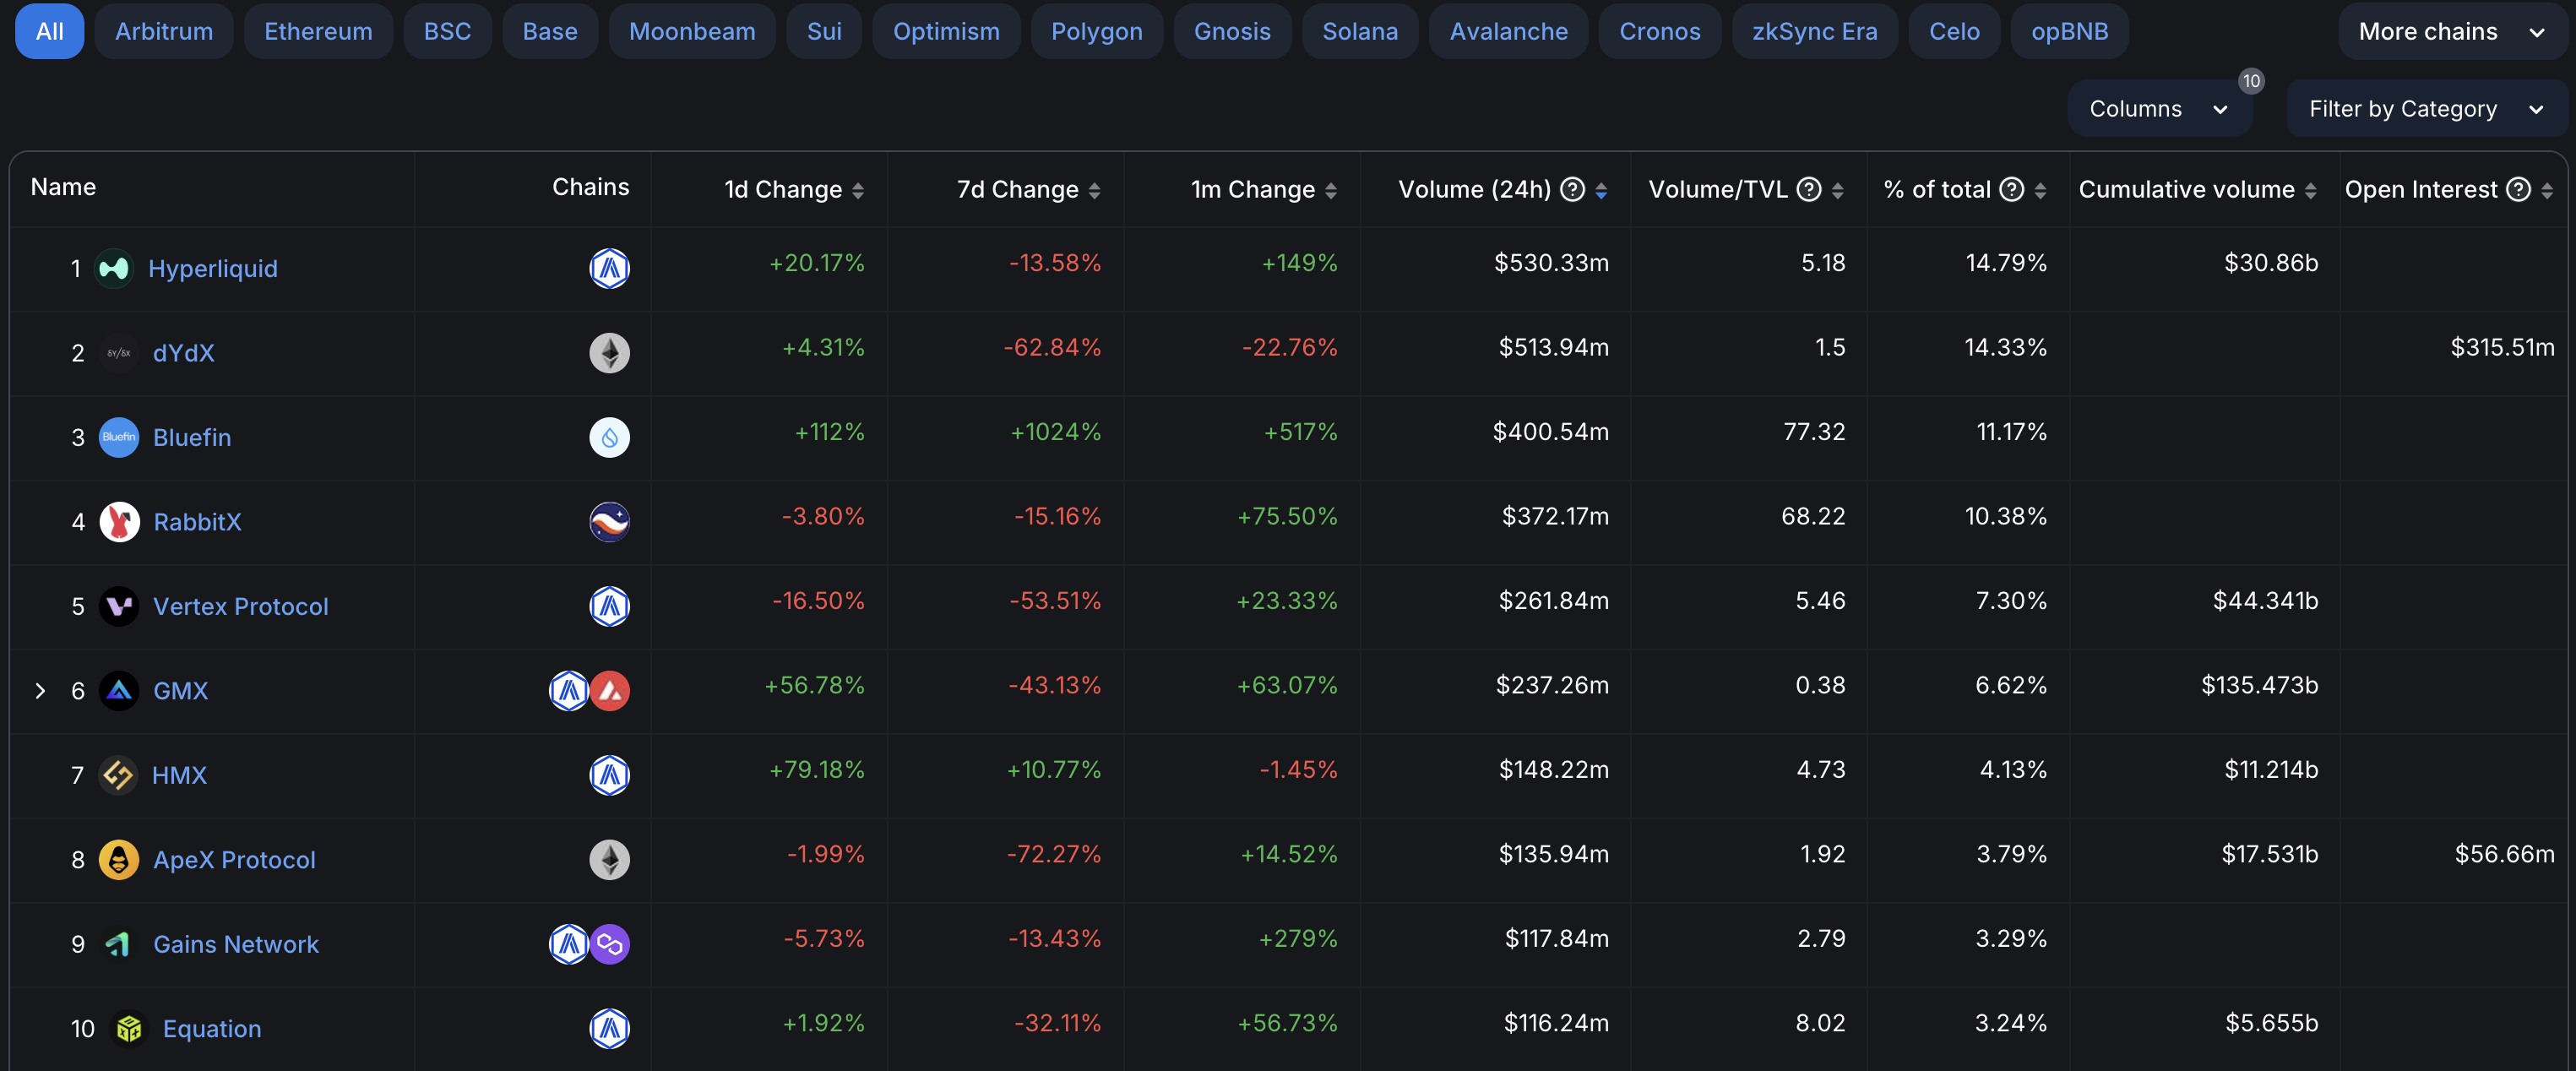Screen dimensions: 2576x1071
Task: Open the Filter by Category dropdown
Action: pyautogui.click(x=2425, y=109)
